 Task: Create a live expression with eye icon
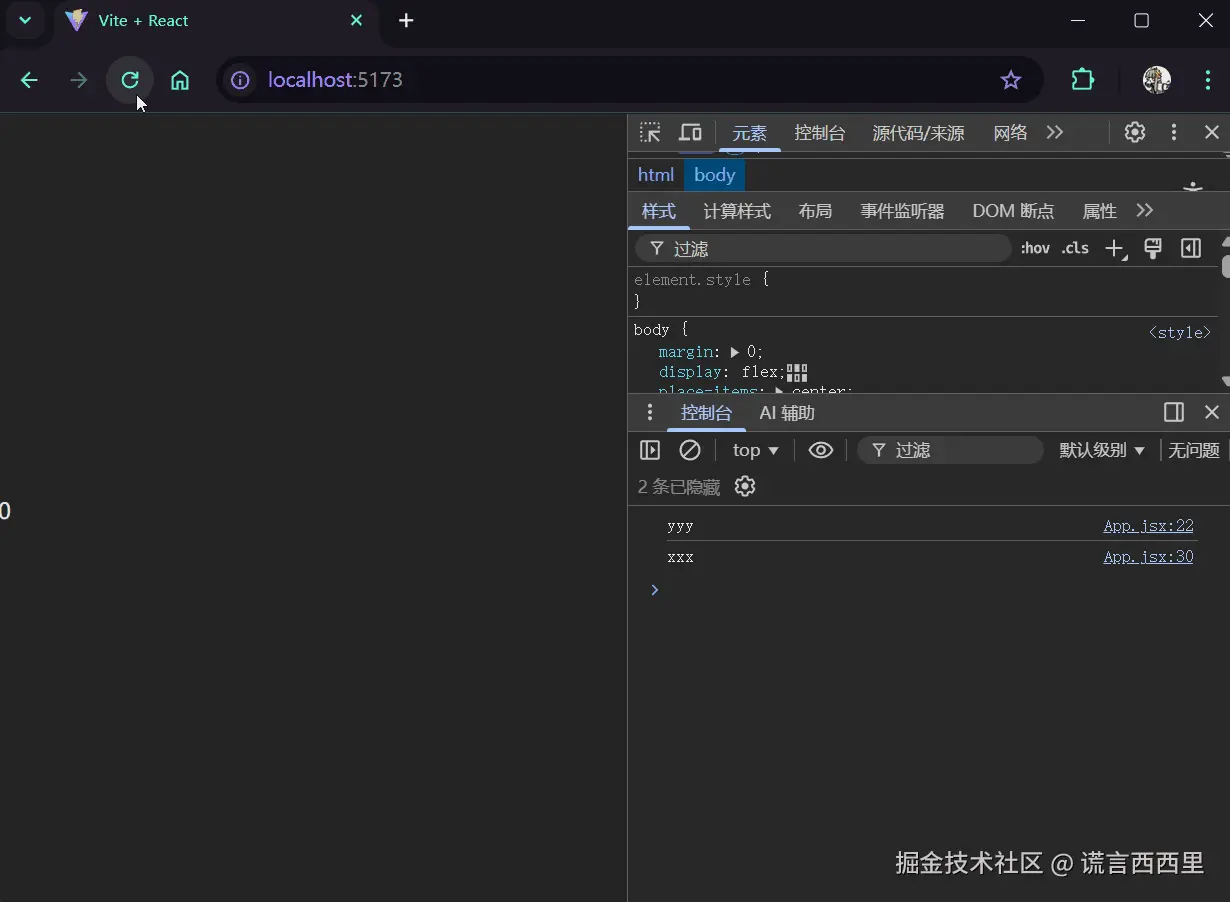tap(821, 450)
